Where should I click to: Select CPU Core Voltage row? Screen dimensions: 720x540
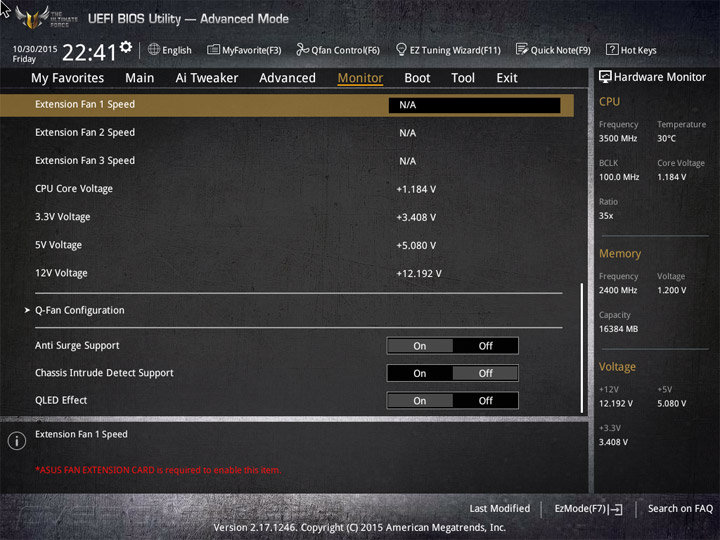click(287, 189)
